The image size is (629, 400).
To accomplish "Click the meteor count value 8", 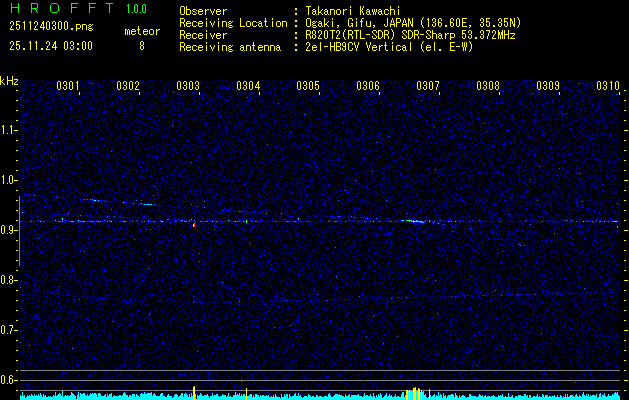I will coord(141,46).
